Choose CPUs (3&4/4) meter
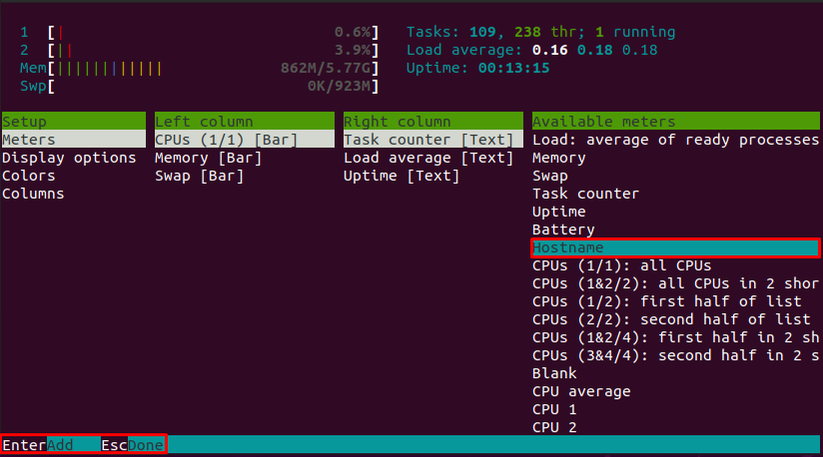The width and height of the screenshot is (823, 457). pyautogui.click(x=676, y=355)
